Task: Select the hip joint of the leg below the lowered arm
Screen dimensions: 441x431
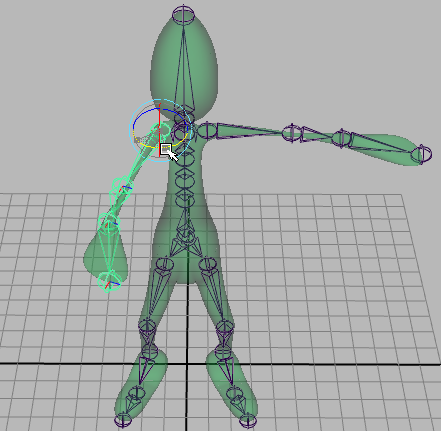Action: point(165,264)
